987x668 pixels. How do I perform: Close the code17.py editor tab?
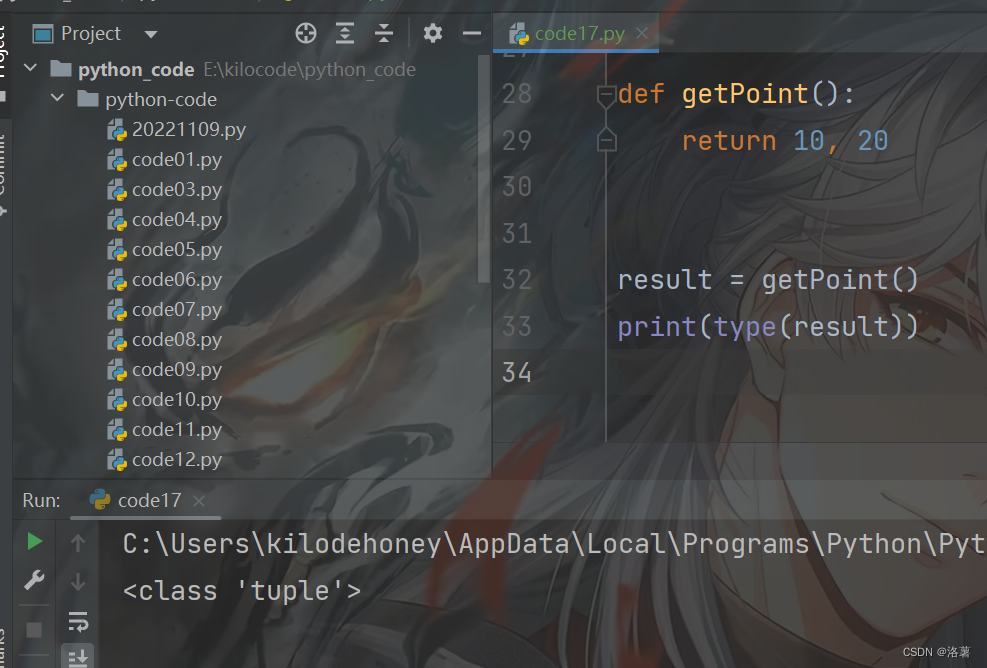point(641,33)
